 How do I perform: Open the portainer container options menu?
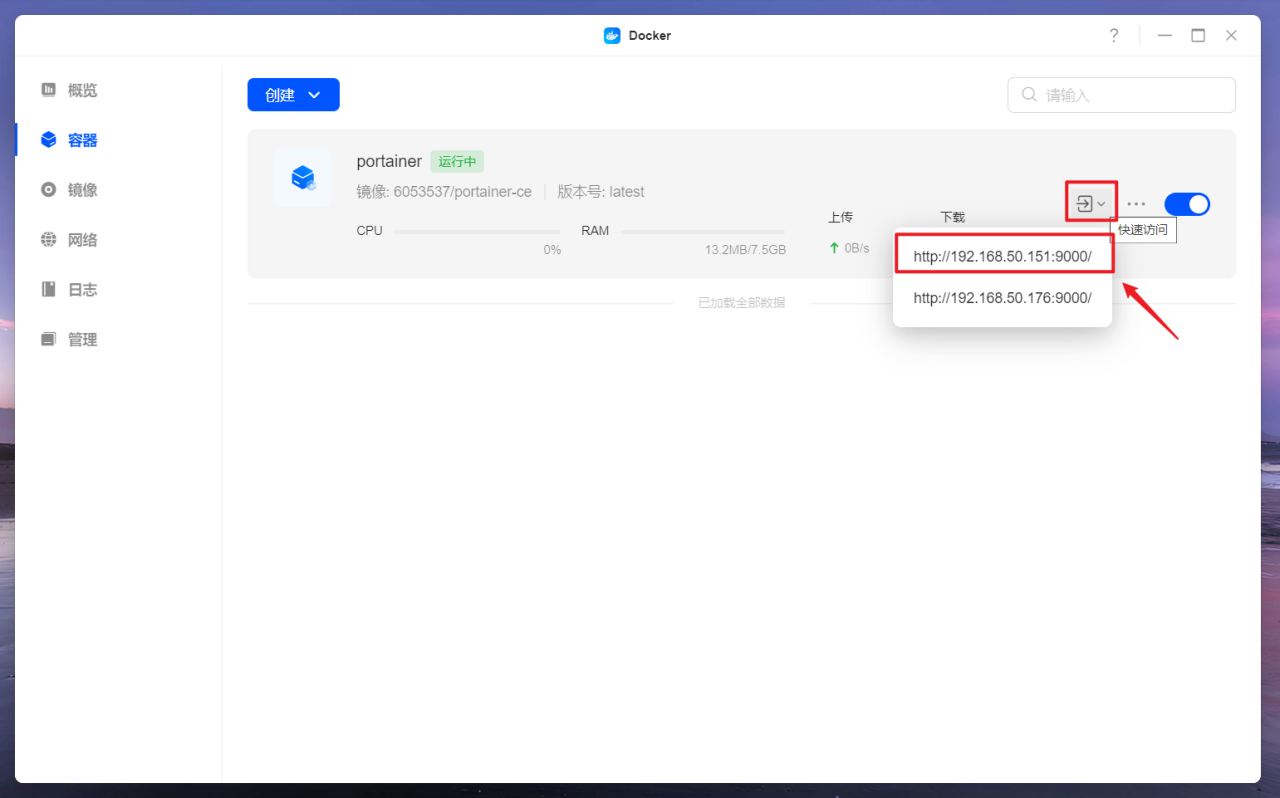pos(1135,203)
